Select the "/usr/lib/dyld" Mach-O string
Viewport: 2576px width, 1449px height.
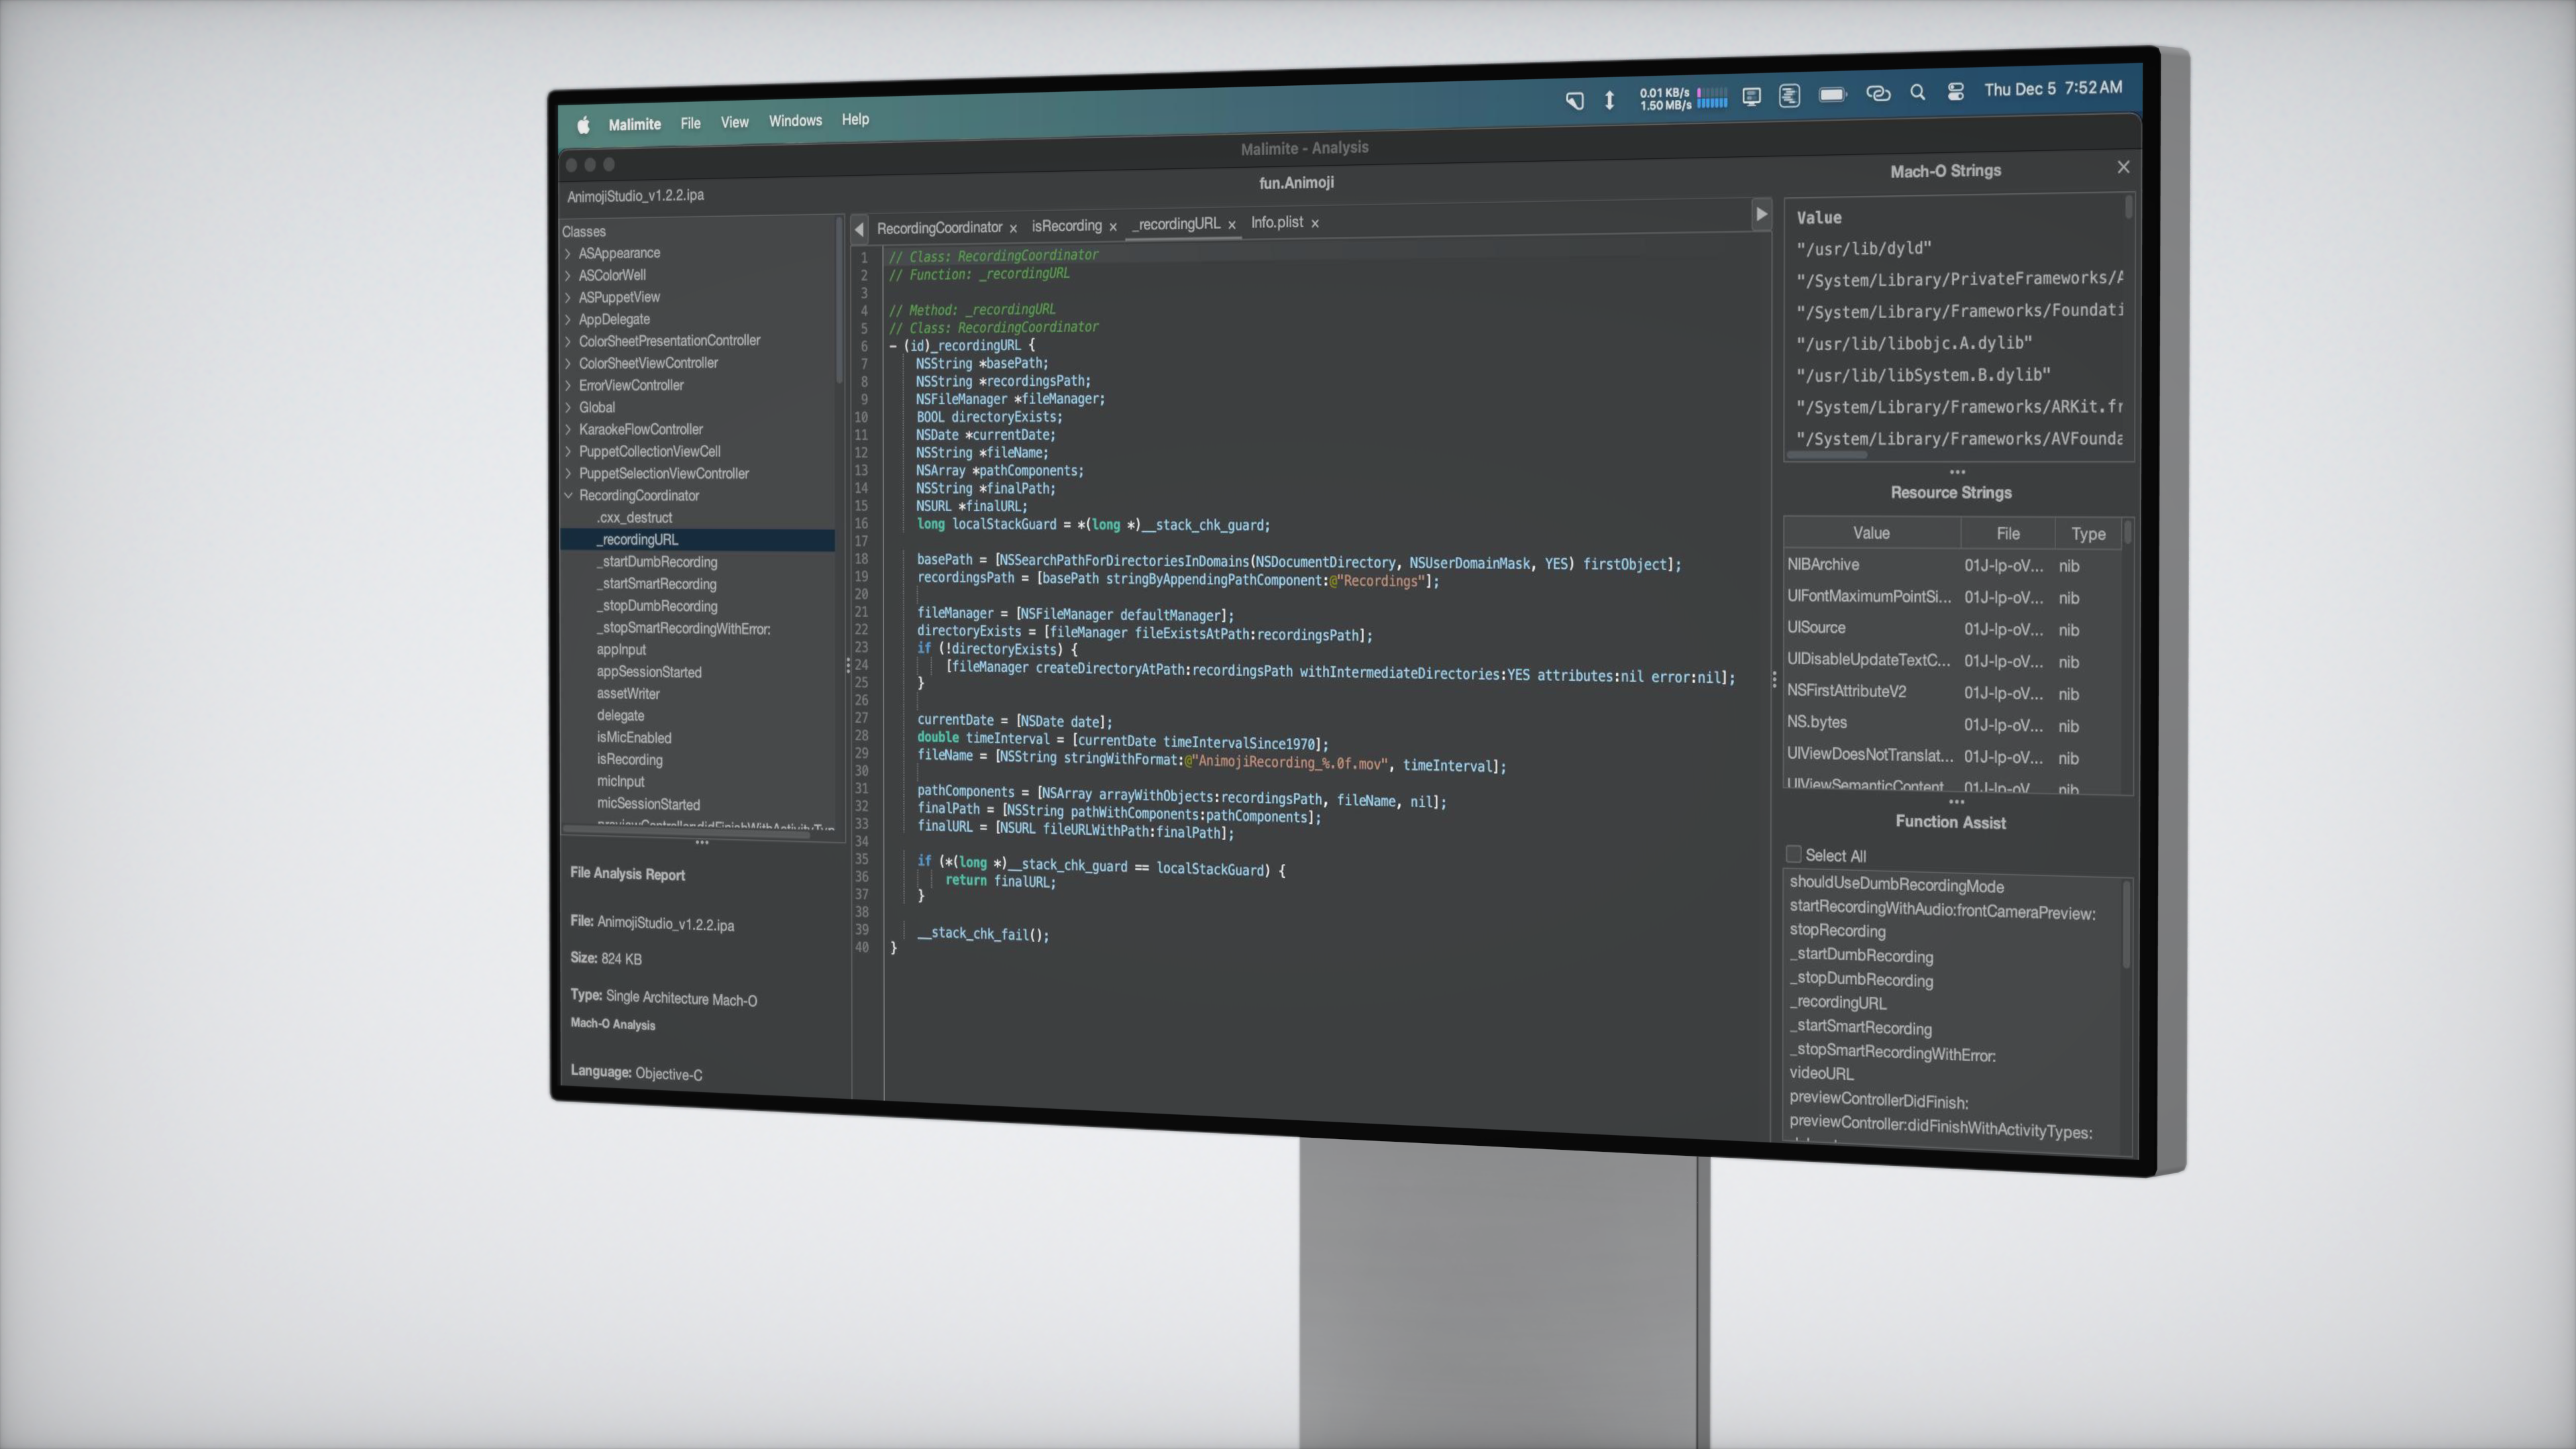point(1863,249)
